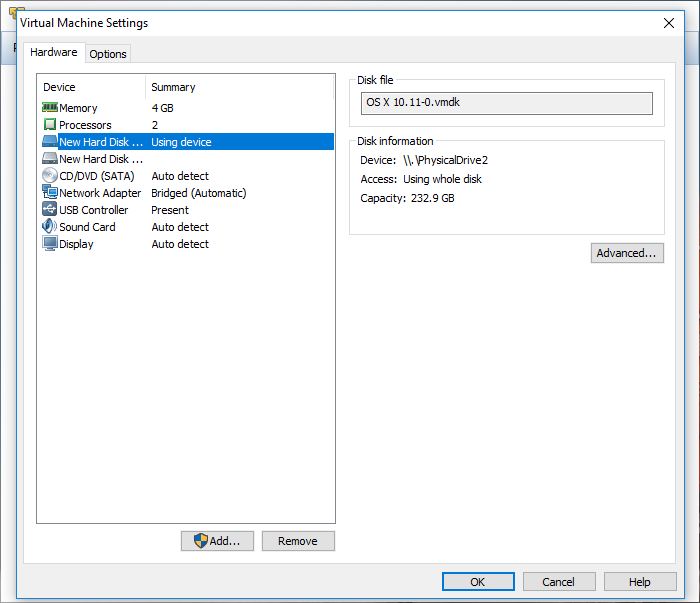Click the Present summary for USB
Screen dimensions: 700x603
point(170,210)
